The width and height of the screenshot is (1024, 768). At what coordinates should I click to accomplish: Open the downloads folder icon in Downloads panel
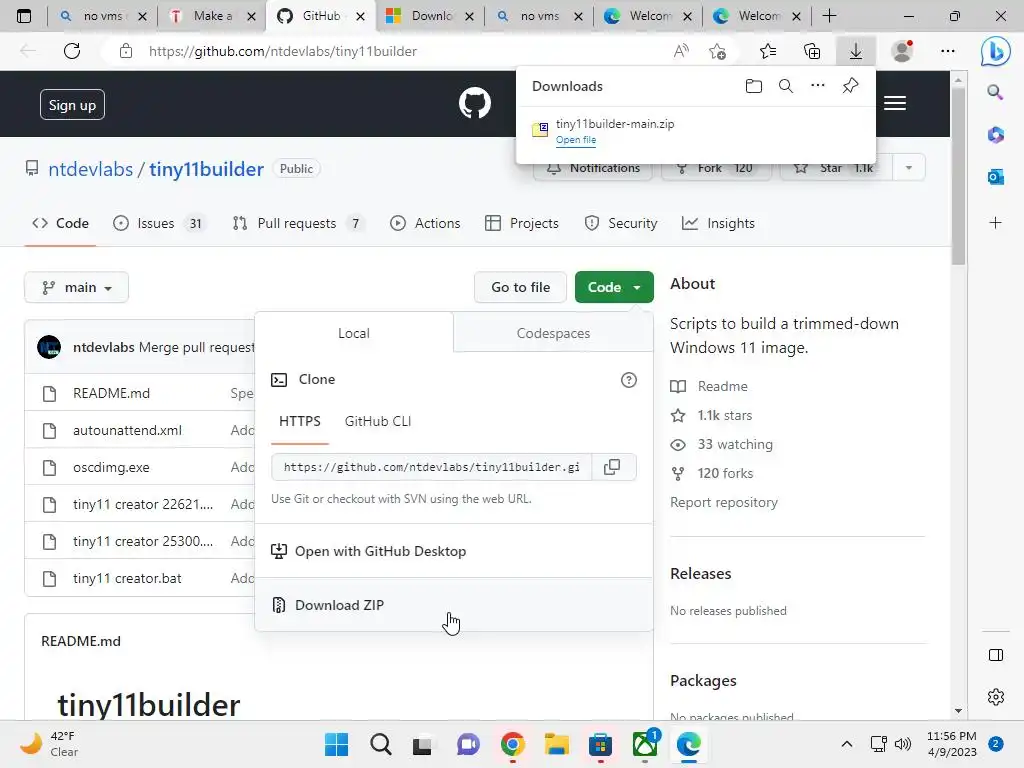coord(754,86)
